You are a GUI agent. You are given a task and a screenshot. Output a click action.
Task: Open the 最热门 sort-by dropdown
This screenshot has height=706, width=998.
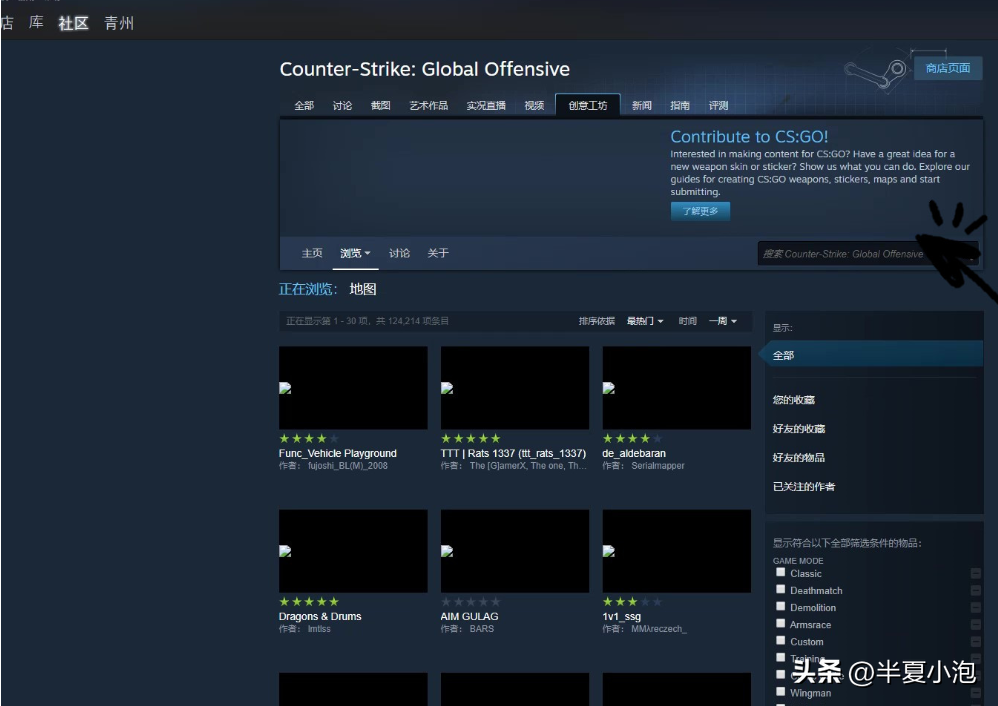pyautogui.click(x=645, y=321)
